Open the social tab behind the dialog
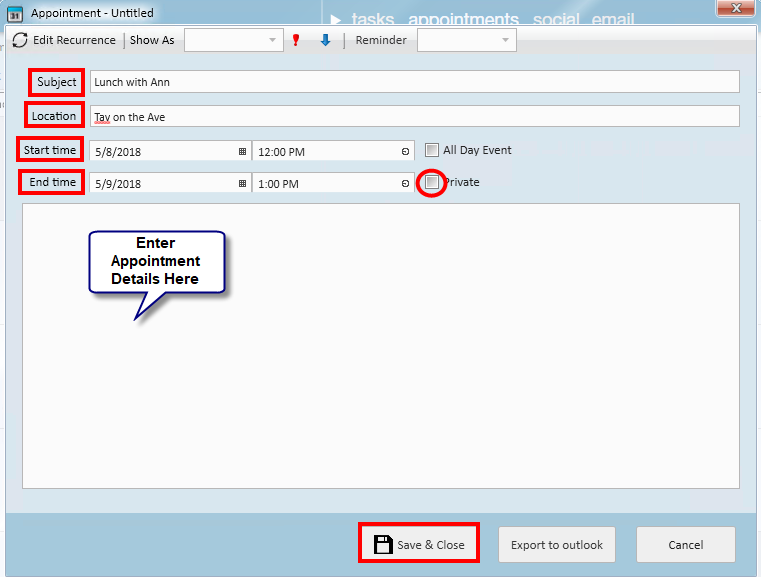 click(x=556, y=18)
